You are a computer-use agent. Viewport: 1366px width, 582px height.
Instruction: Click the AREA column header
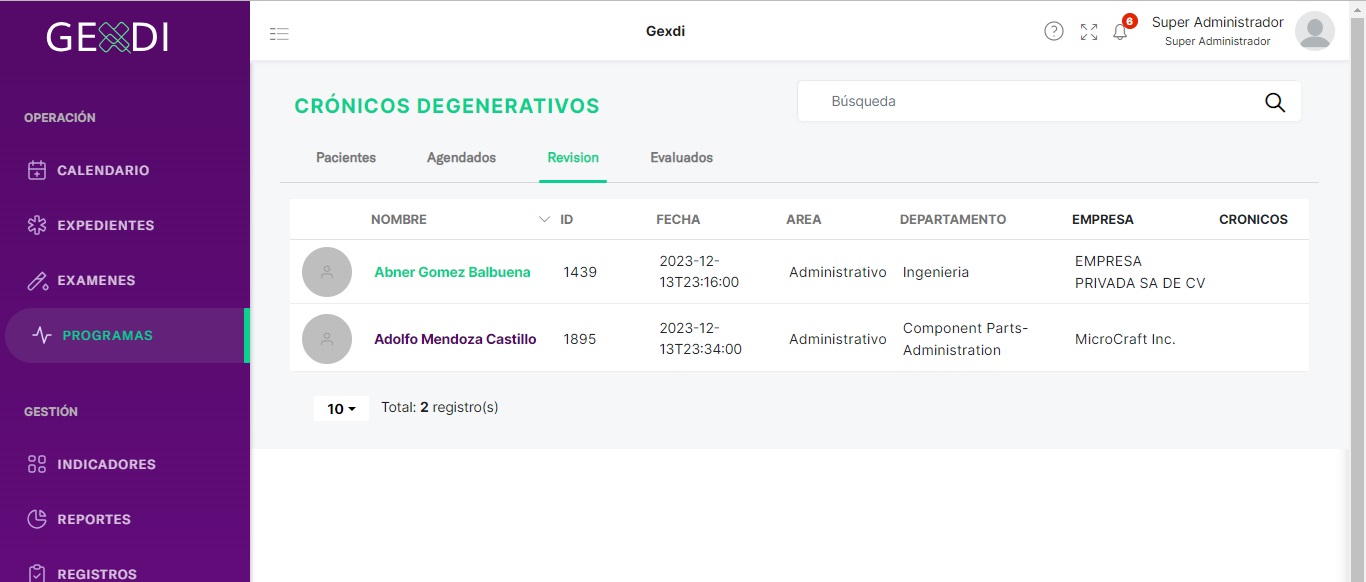point(804,219)
